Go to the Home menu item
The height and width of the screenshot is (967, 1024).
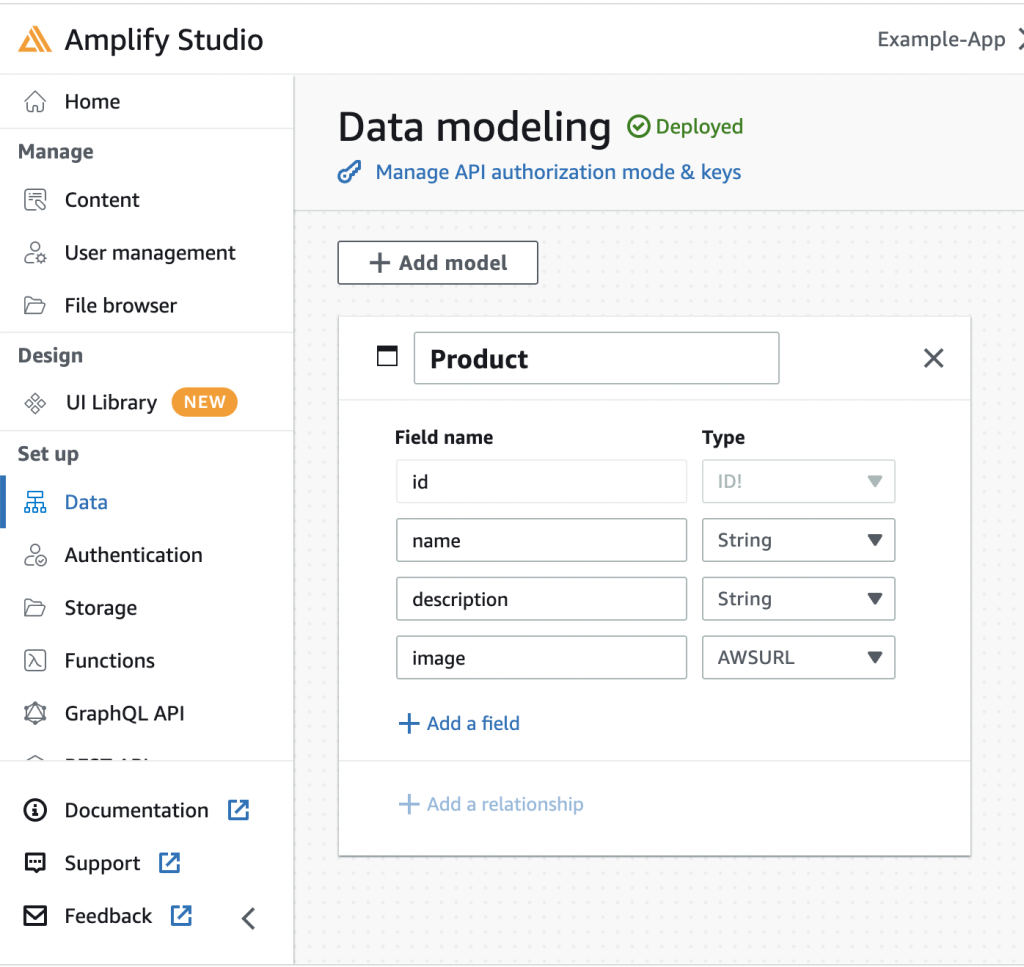tap(92, 101)
